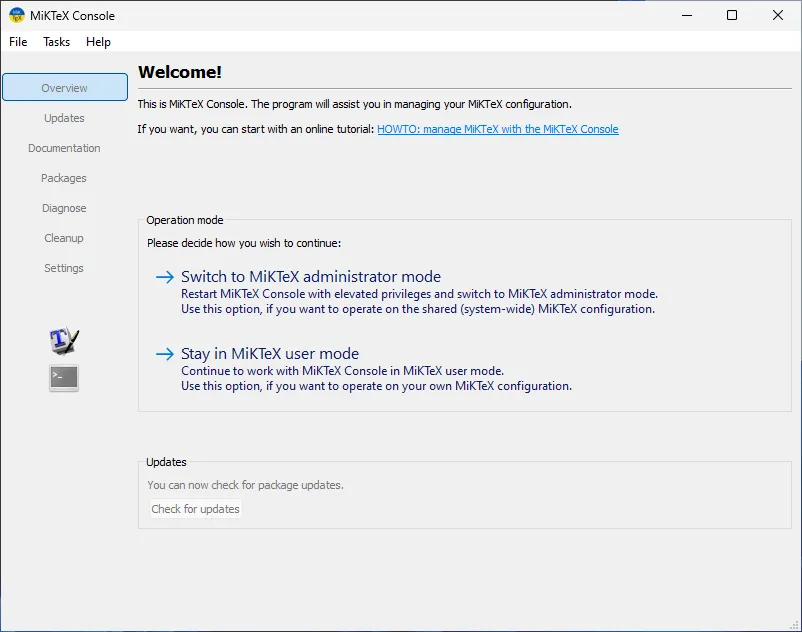
Task: Click the Welcome! heading
Action: point(180,72)
